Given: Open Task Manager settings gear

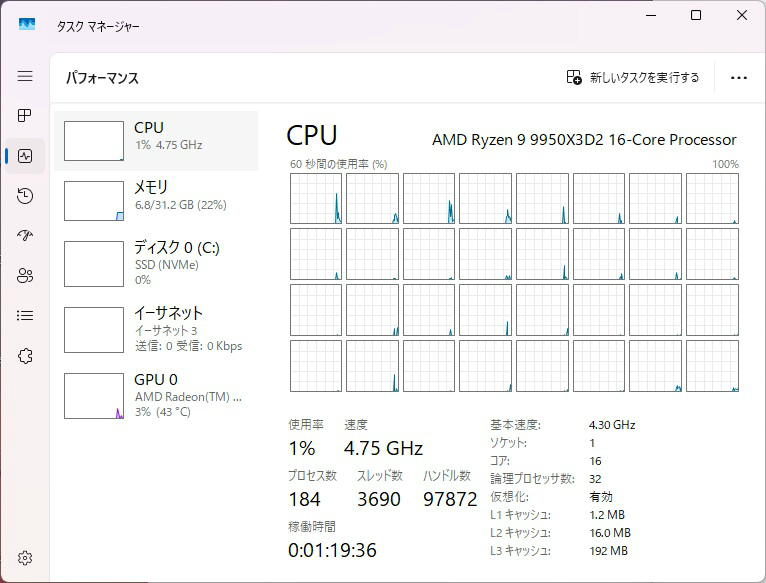Looking at the screenshot, I should click(x=25, y=558).
